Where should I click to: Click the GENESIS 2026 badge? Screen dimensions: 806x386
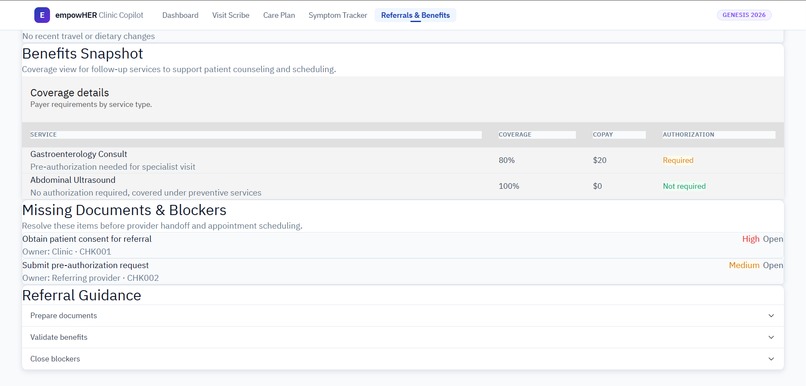click(x=744, y=15)
